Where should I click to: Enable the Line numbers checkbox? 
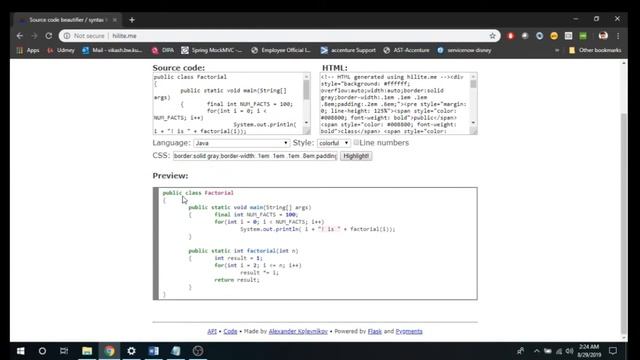point(356,142)
